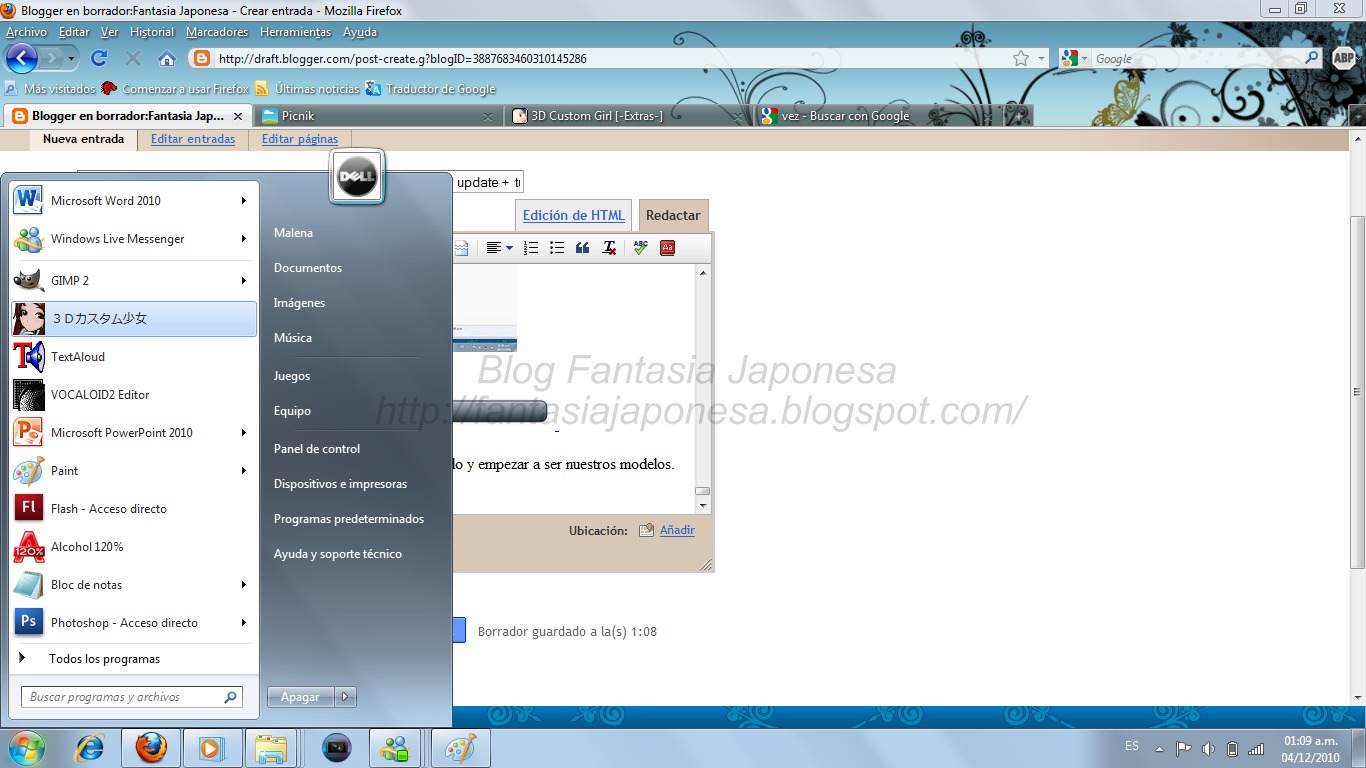
Task: Launch 3D Custom Girl Japanese-titled program
Action: click(134, 319)
